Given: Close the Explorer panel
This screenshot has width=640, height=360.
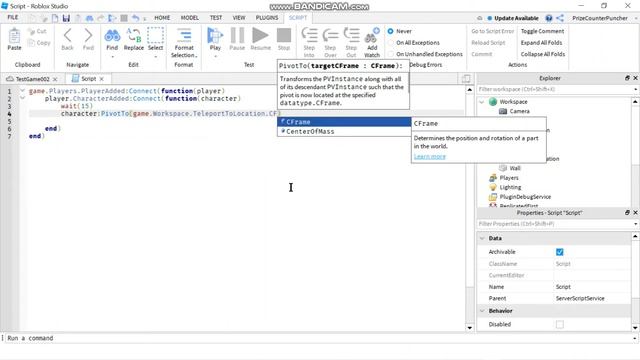Looking at the screenshot, I should point(635,78).
